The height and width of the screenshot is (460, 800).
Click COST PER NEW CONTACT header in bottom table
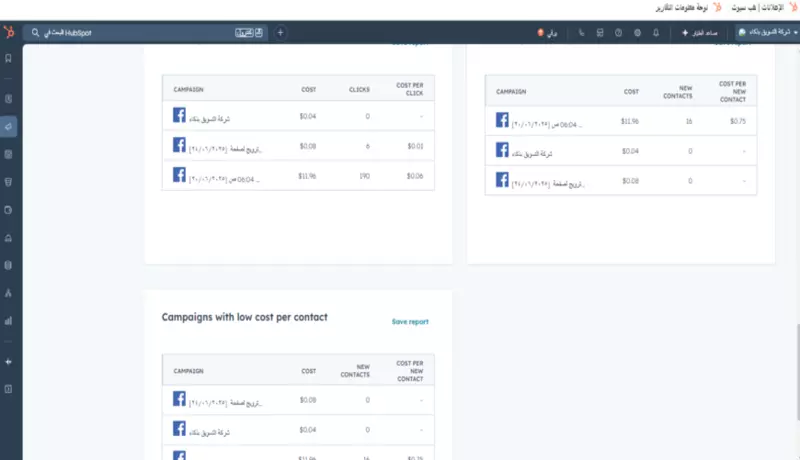tap(410, 371)
